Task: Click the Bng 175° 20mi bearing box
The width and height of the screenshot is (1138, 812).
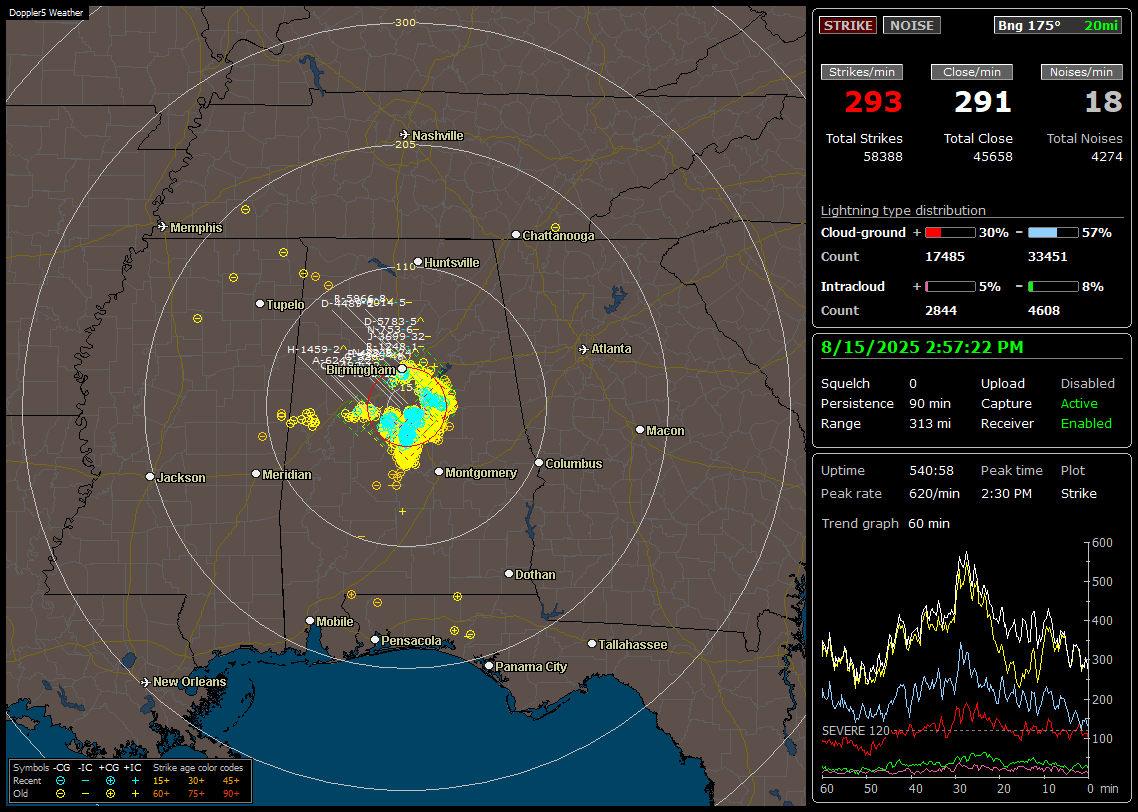Action: [x=1058, y=25]
